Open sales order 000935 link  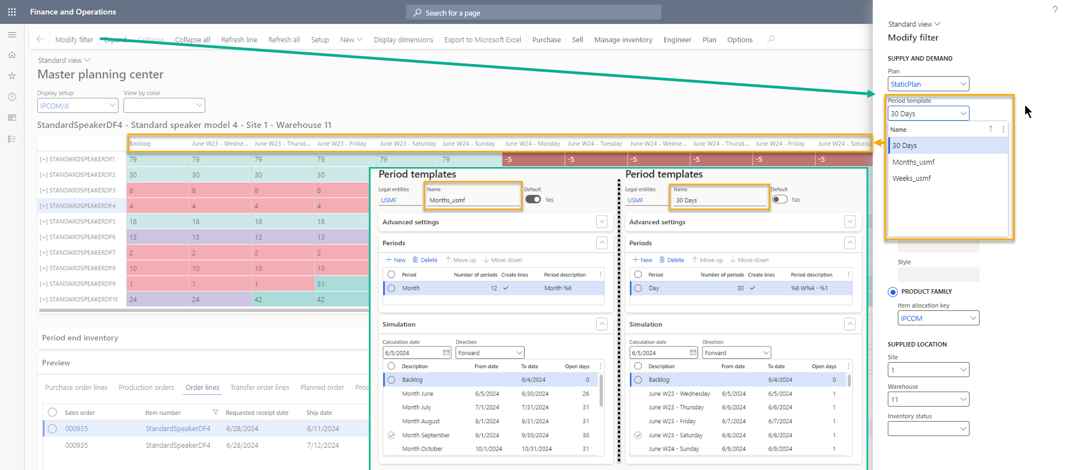(76, 428)
